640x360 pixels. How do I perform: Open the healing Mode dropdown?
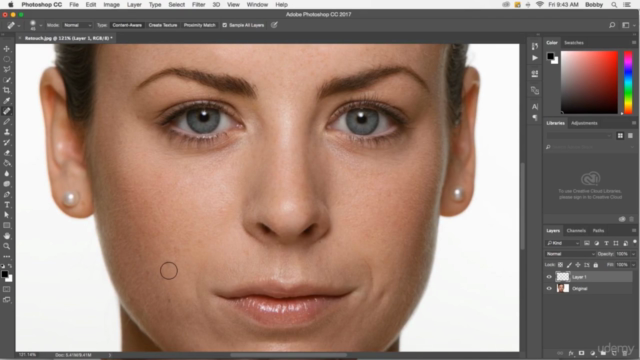[x=77, y=25]
